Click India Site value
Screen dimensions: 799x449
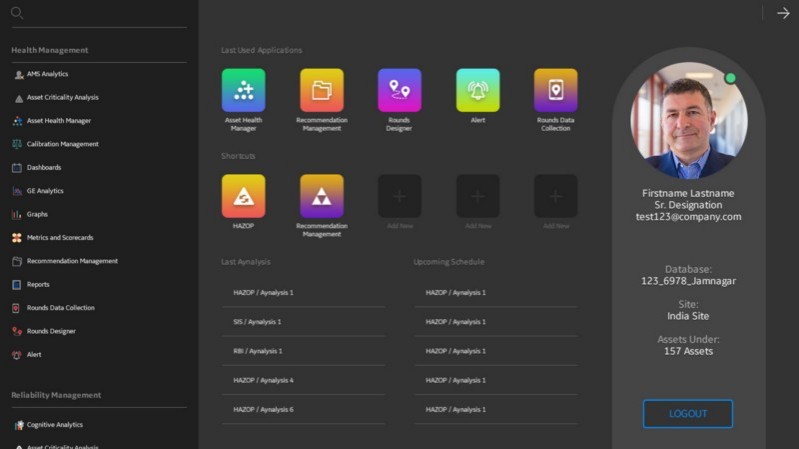point(688,316)
